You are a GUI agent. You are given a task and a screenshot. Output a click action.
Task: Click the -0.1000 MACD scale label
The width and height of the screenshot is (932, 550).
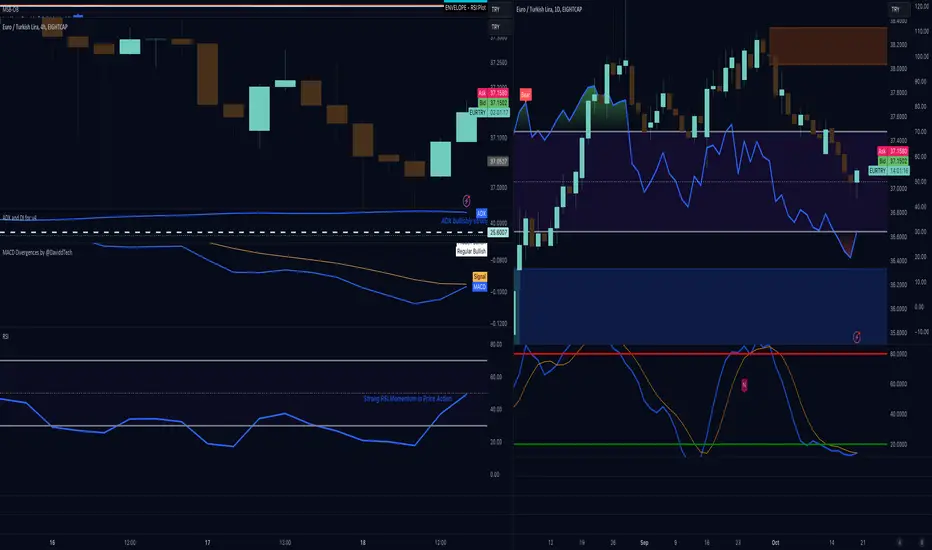click(499, 292)
